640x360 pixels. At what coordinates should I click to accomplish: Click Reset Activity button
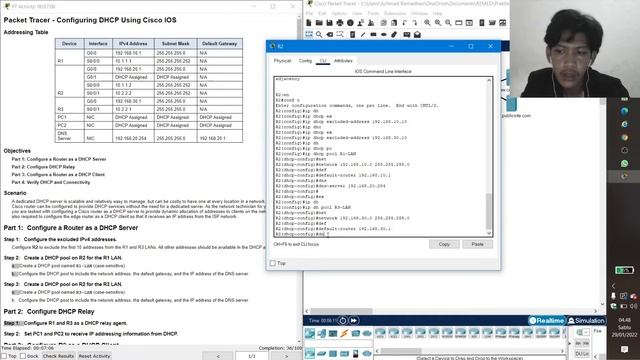[94, 356]
